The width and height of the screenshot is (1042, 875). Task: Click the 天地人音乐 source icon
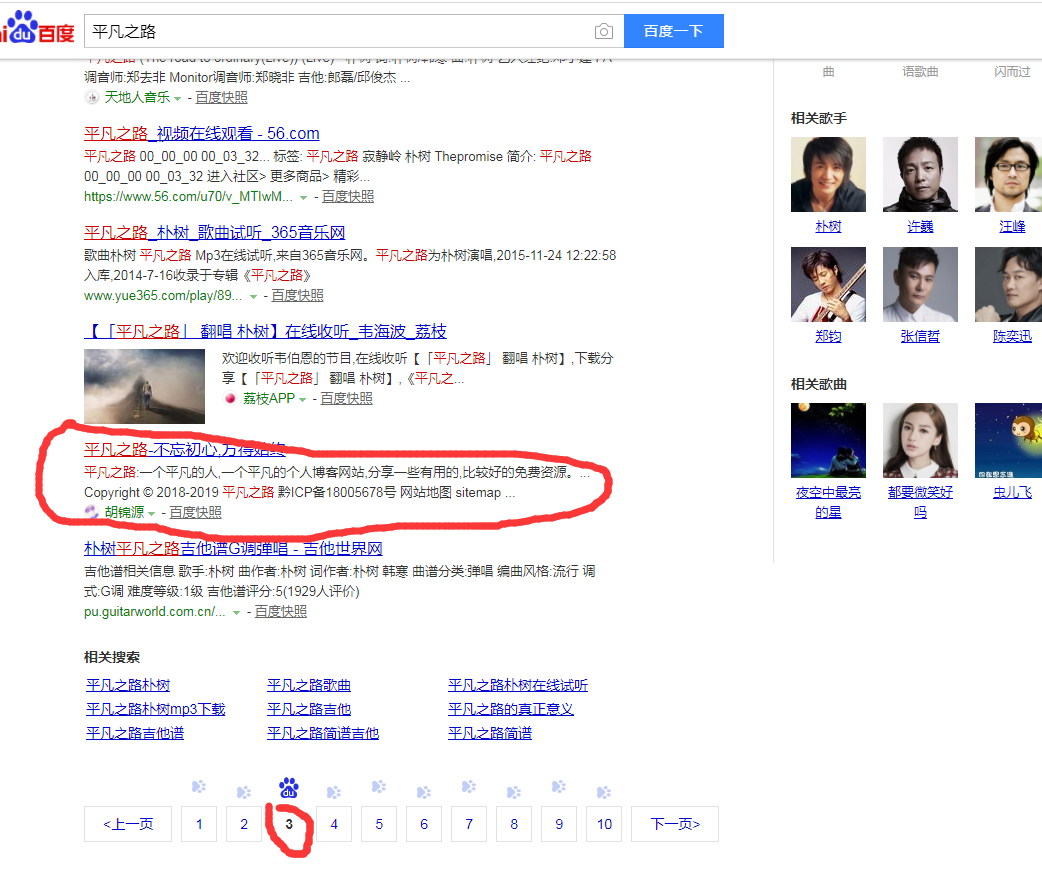(92, 98)
